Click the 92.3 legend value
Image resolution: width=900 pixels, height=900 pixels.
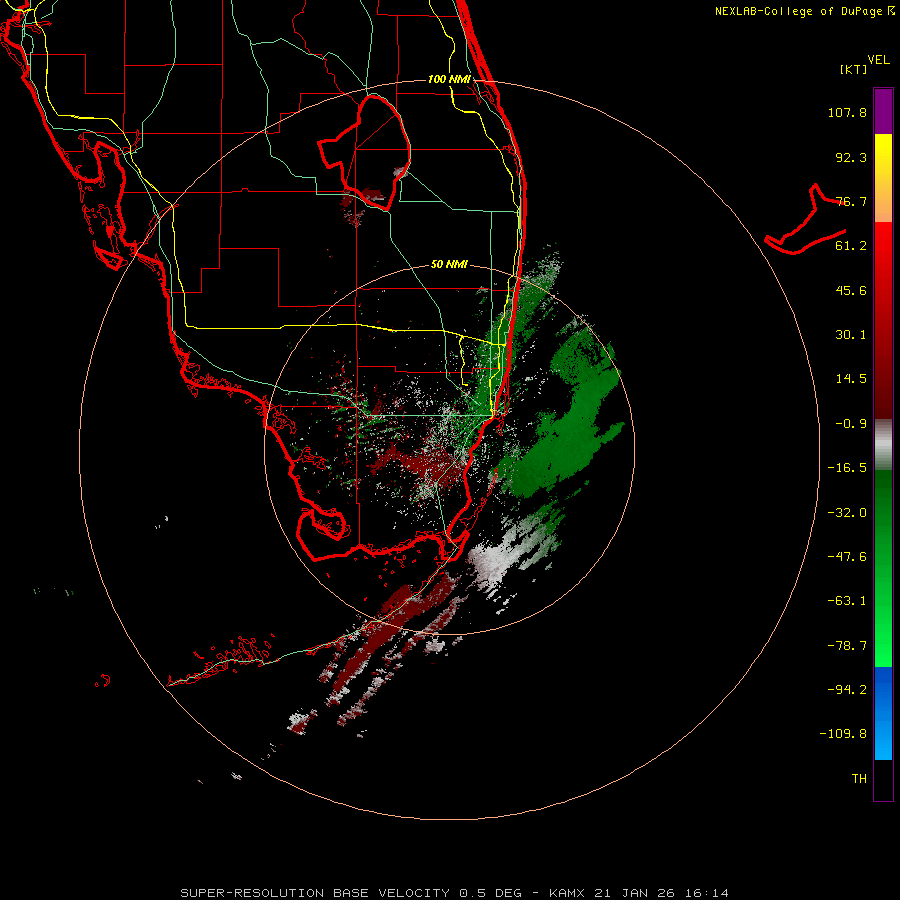click(x=851, y=157)
